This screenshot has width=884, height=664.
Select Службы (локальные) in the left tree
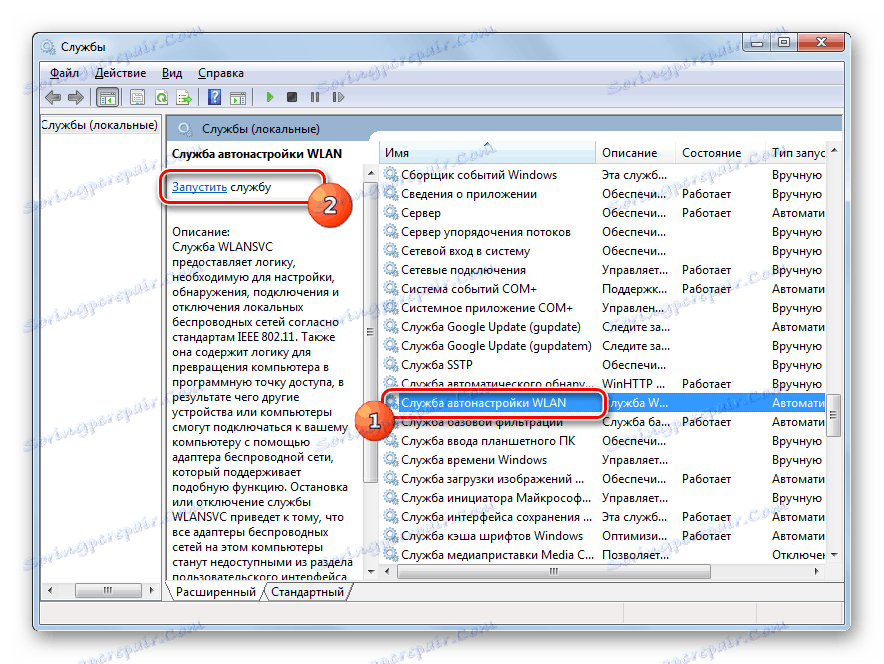tap(100, 125)
